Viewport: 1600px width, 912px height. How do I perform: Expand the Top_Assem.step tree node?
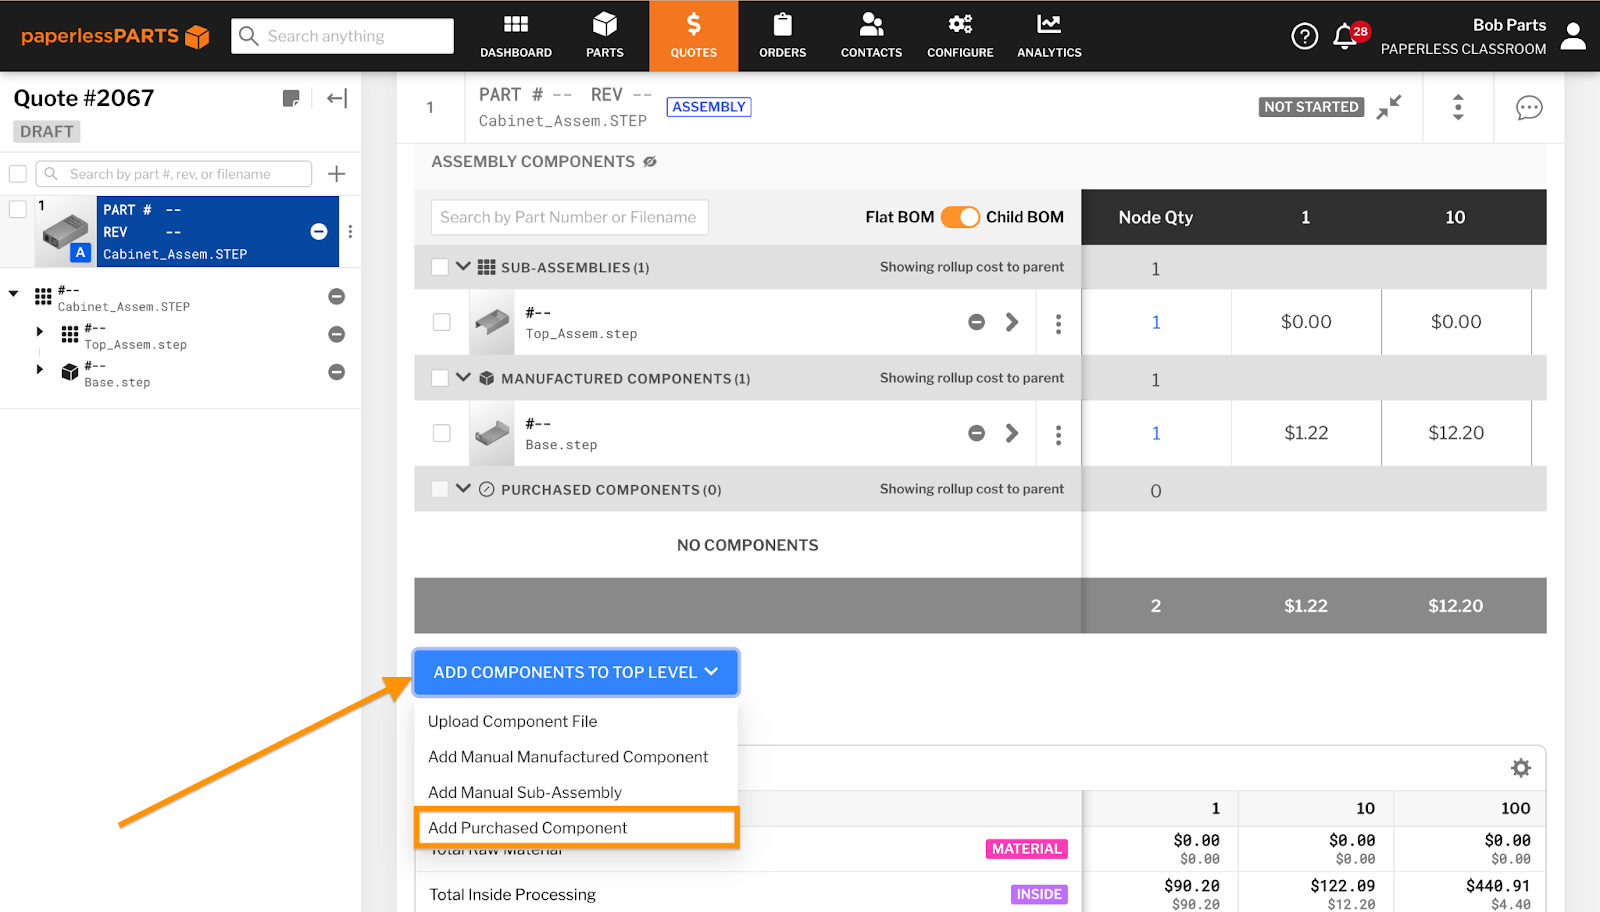[40, 331]
